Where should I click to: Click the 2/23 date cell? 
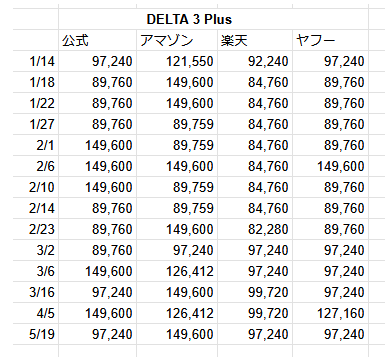(36, 229)
